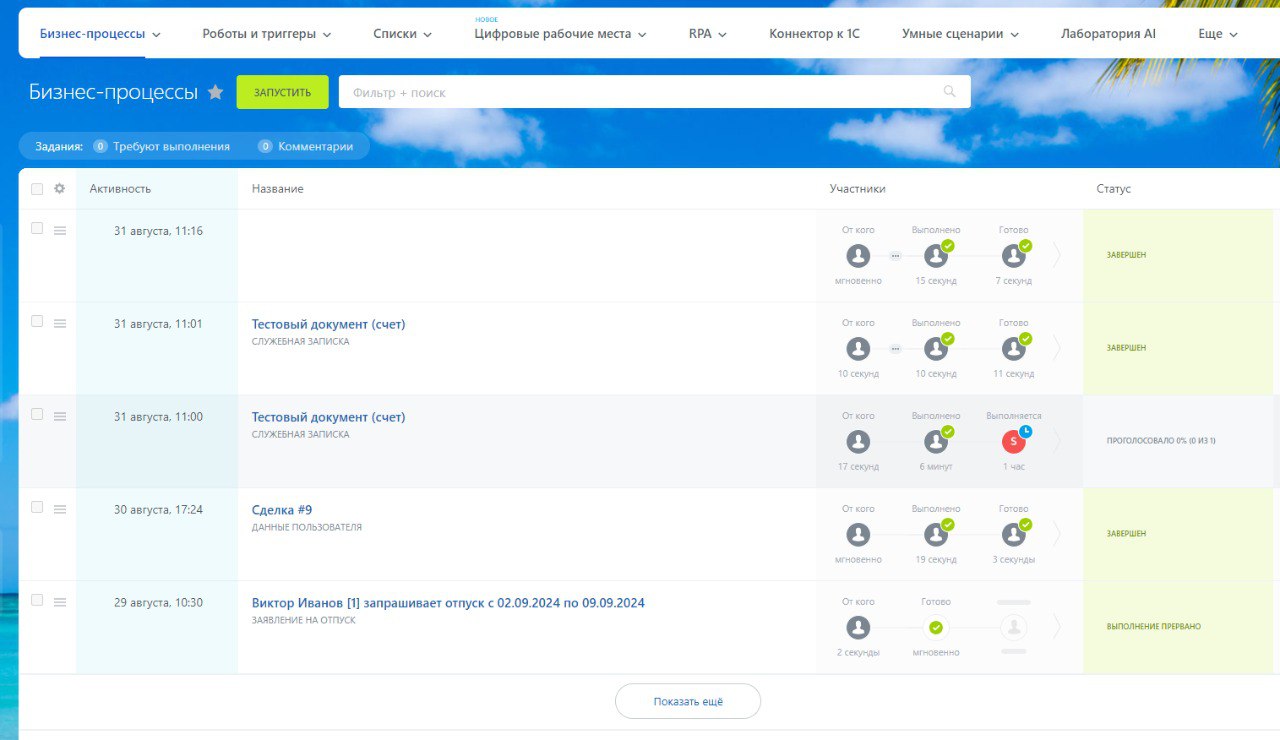The image size is (1280, 740).
Task: Open Тестовый документ (счет) from 11:00
Action: 329,417
